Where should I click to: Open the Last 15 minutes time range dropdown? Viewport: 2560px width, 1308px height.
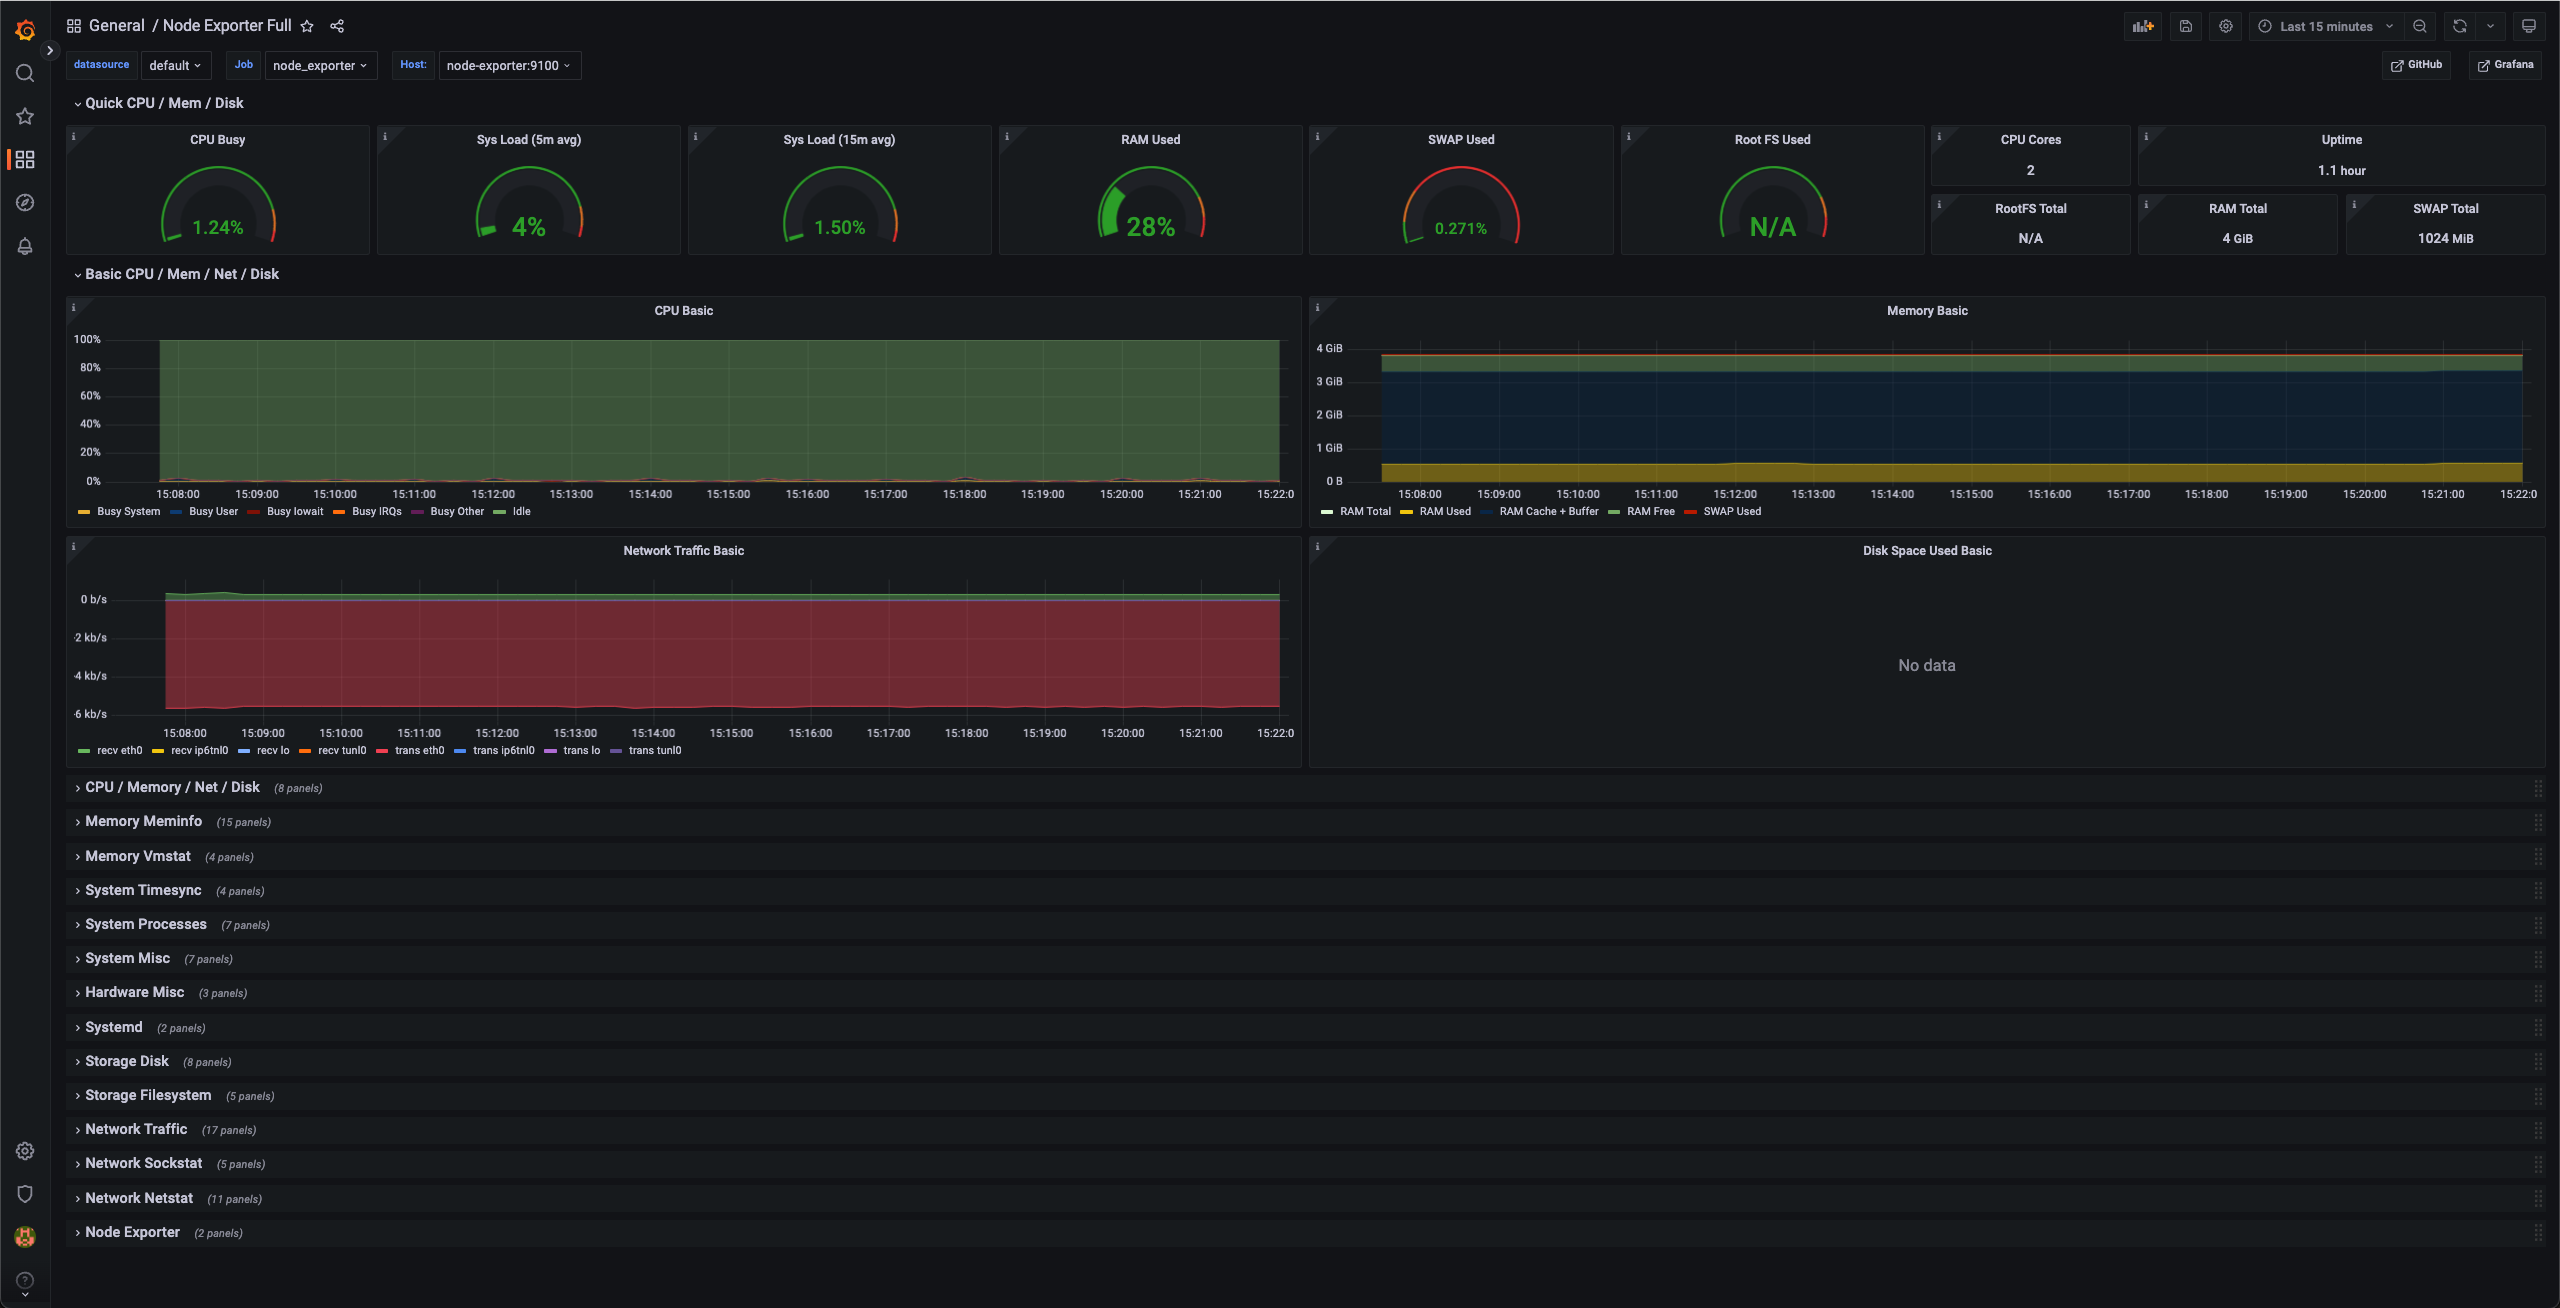(2323, 25)
